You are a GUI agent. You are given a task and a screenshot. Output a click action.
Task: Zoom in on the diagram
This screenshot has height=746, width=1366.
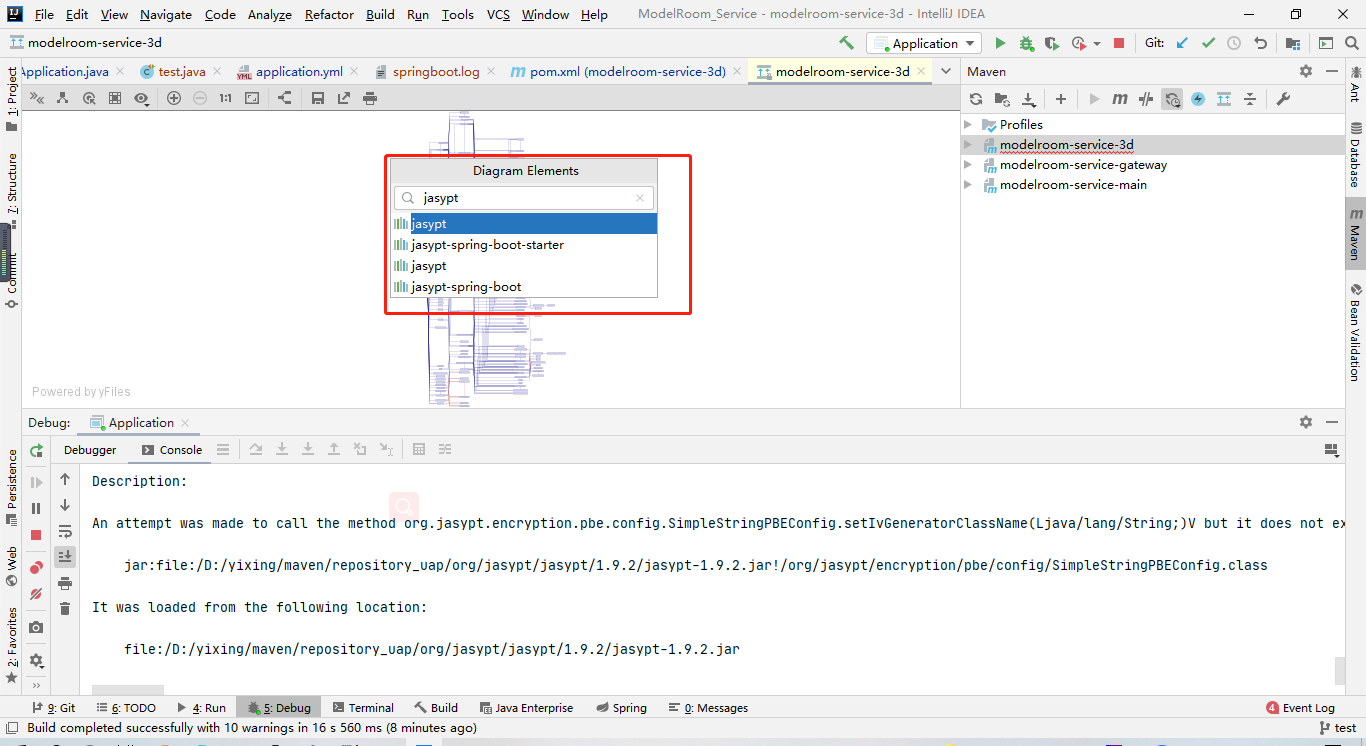click(x=174, y=98)
